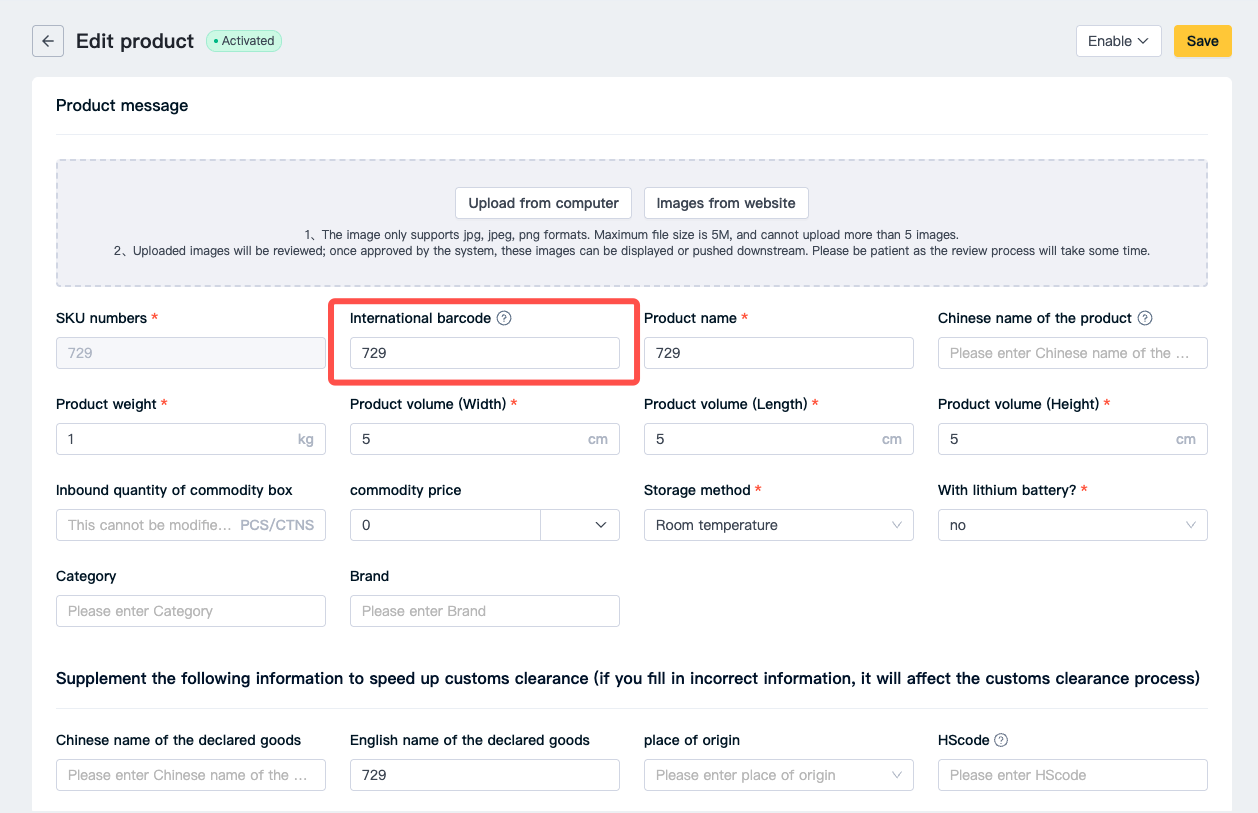Focus the International barcode field
The image size is (1258, 813).
485,353
